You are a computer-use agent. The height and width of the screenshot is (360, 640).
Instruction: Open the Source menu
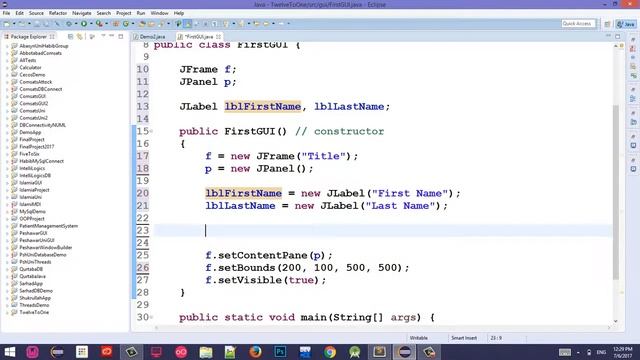(36, 13)
